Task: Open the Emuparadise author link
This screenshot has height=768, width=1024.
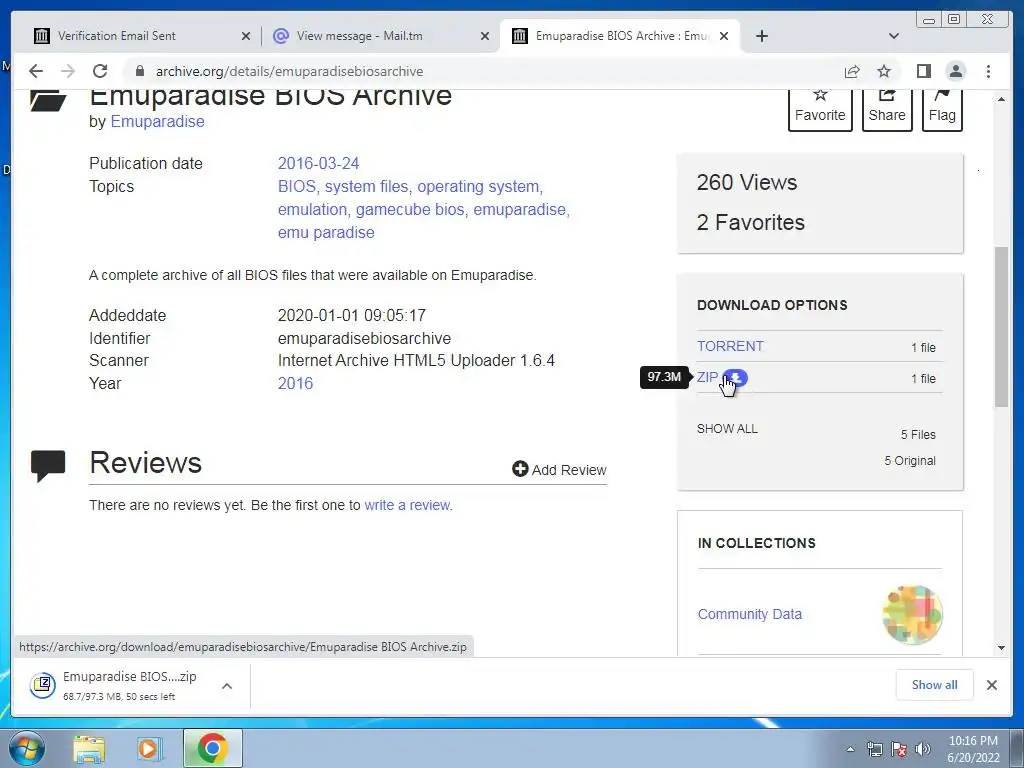Action: tap(157, 121)
